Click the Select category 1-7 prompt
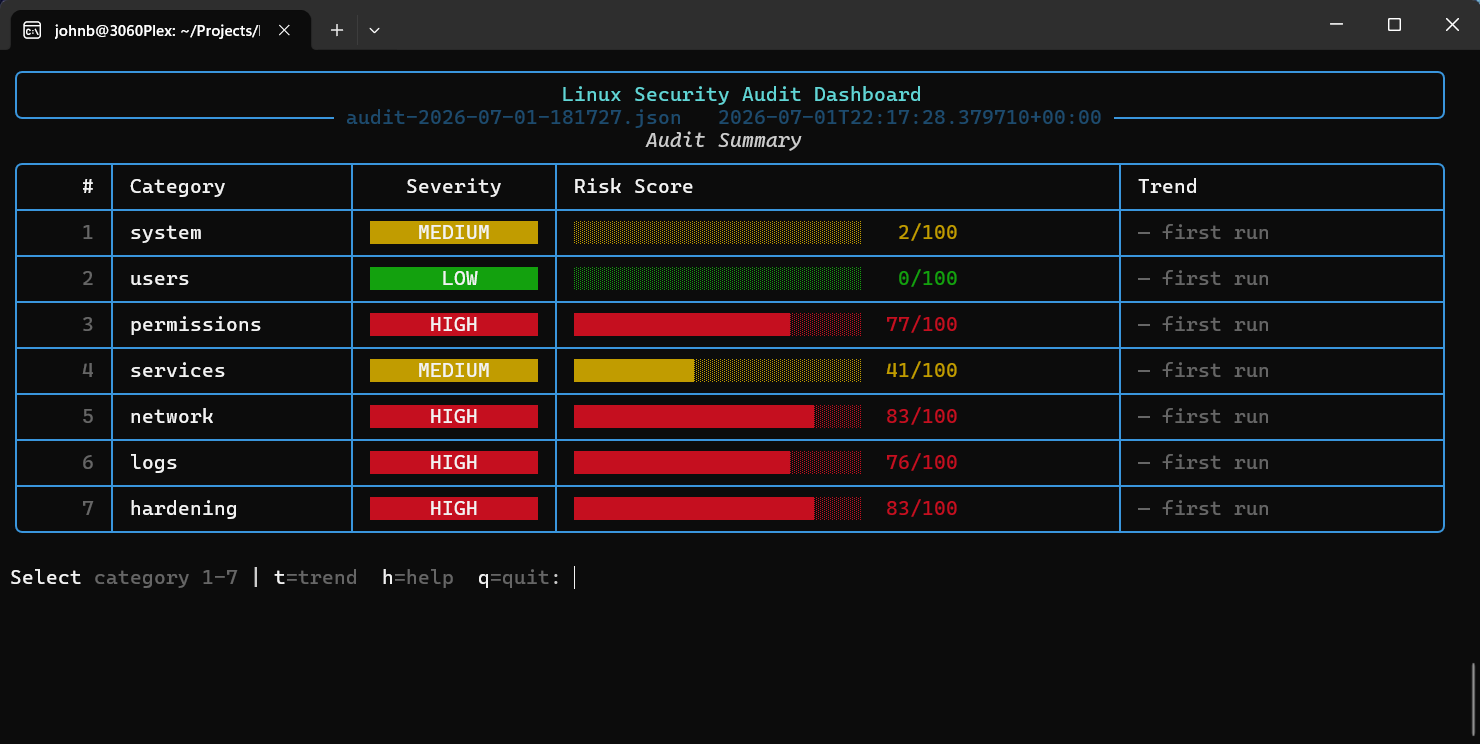 [124, 578]
